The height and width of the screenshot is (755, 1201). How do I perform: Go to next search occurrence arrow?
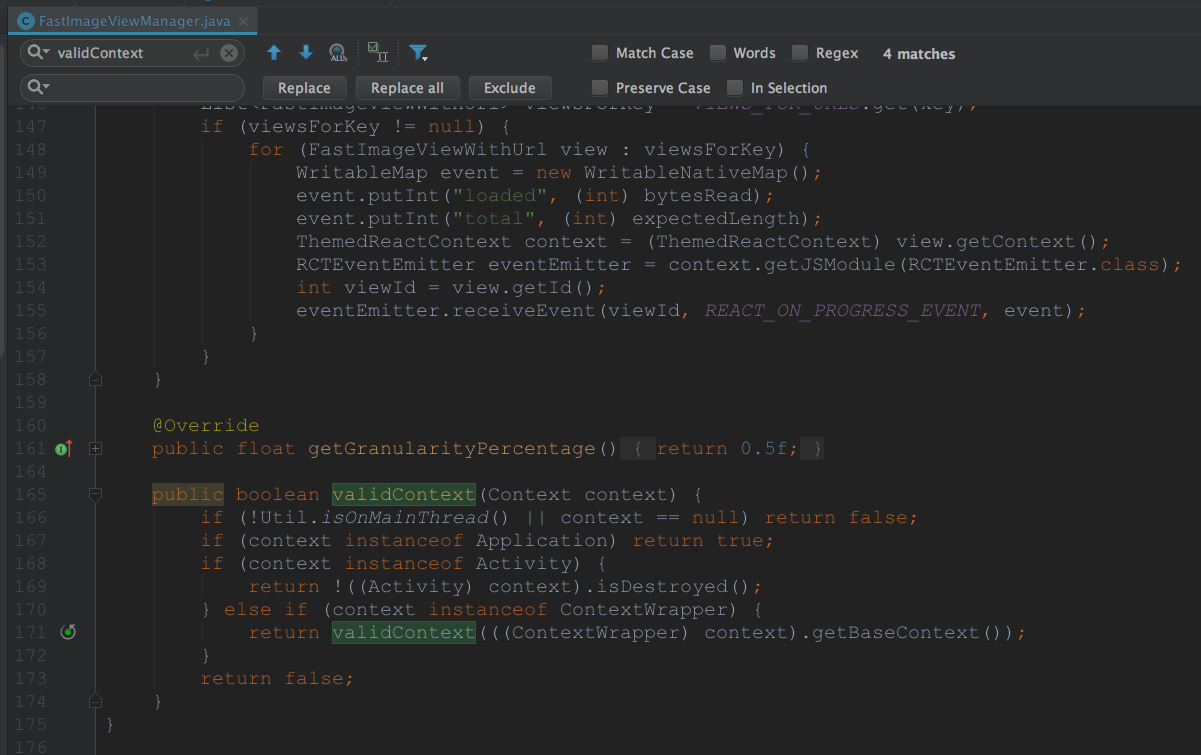tap(306, 53)
